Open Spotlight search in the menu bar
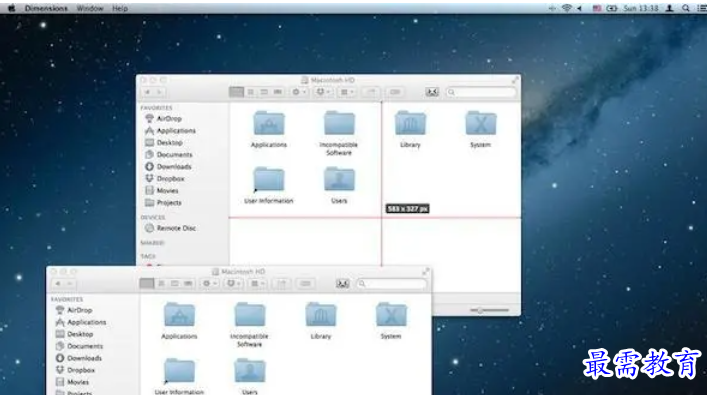Image resolution: width=707 pixels, height=395 pixels. coord(685,8)
